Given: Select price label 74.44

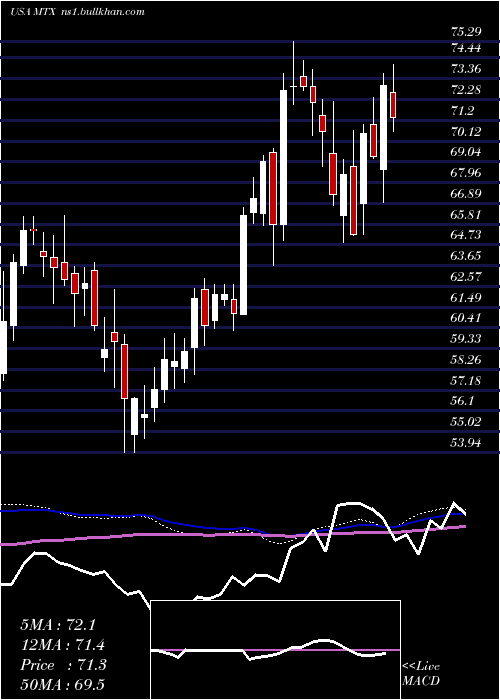Looking at the screenshot, I should [x=466, y=47].
